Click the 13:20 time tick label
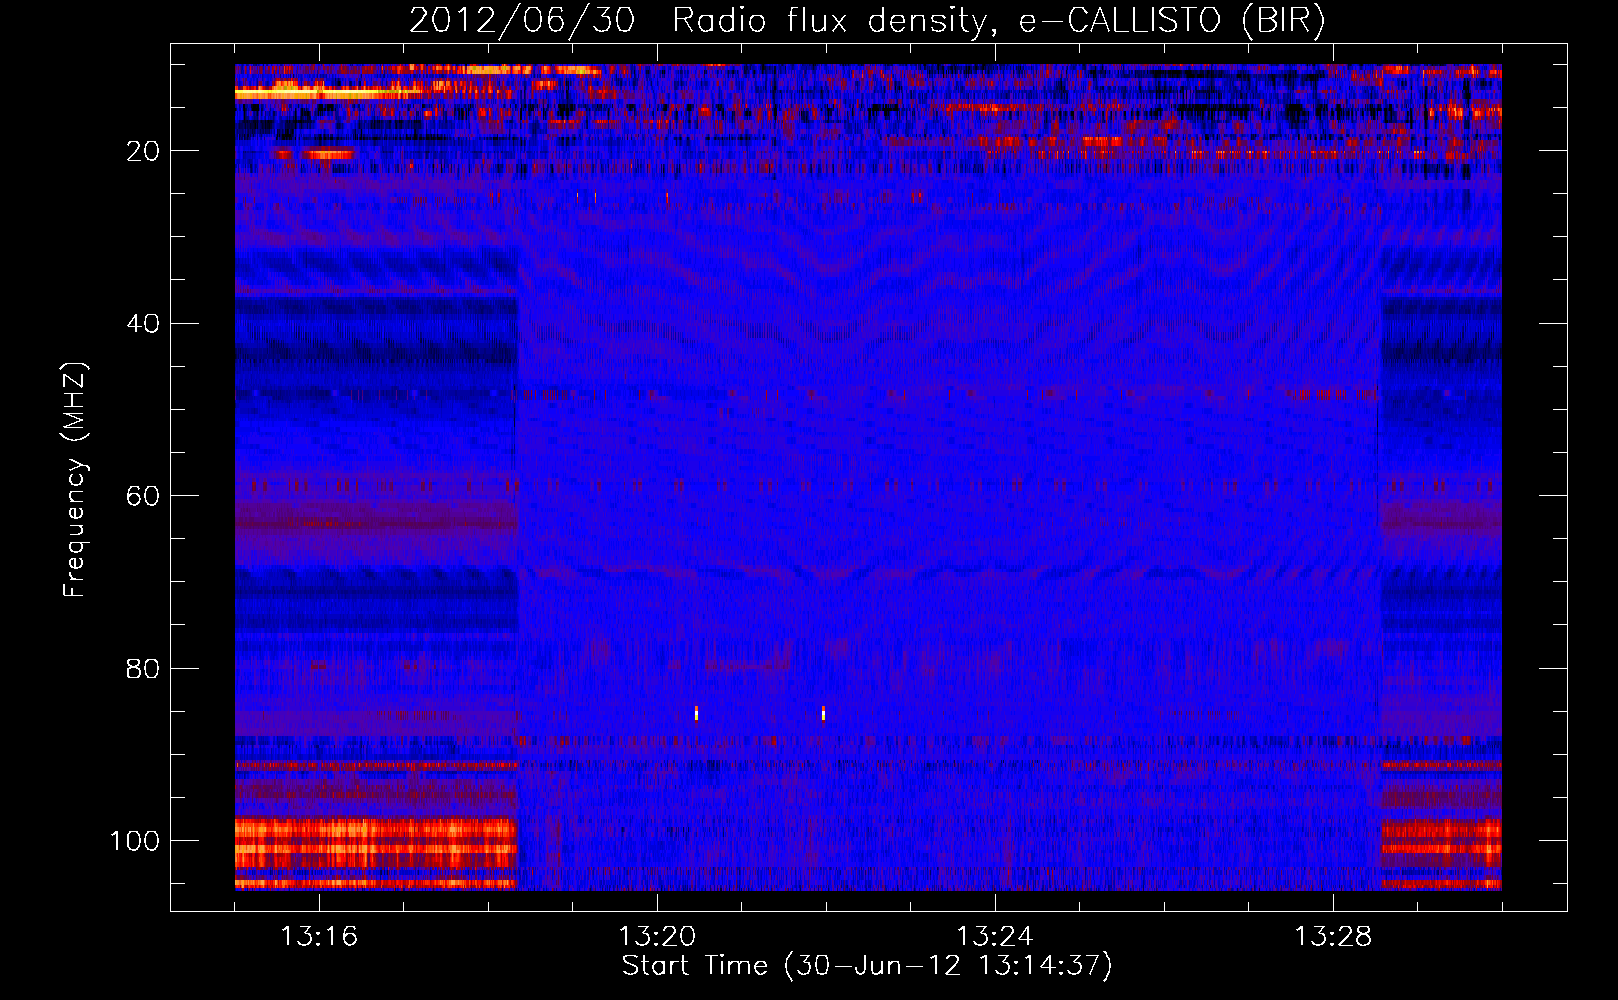 657,937
